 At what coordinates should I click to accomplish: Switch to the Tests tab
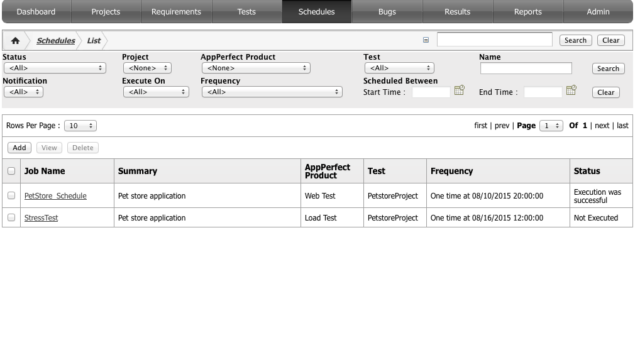click(x=247, y=12)
